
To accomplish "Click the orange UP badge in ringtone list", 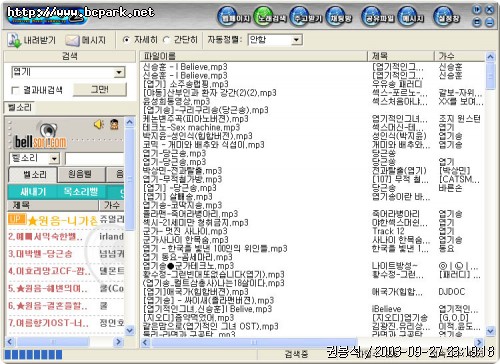I will click(17, 219).
